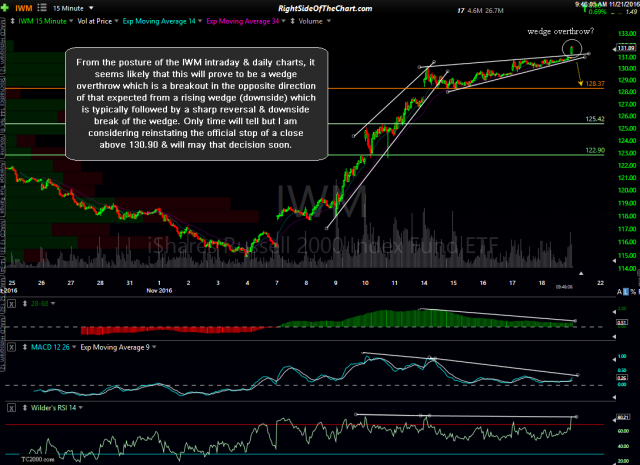The image size is (640, 465).
Task: Click the 09:46:06 time label on axis
Action: pos(564,287)
